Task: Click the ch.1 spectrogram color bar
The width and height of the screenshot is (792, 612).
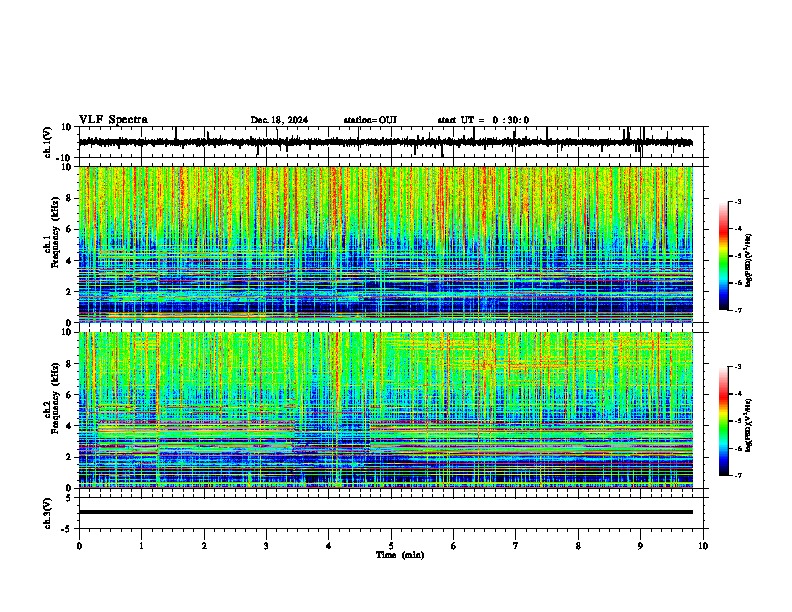Action: [723, 256]
